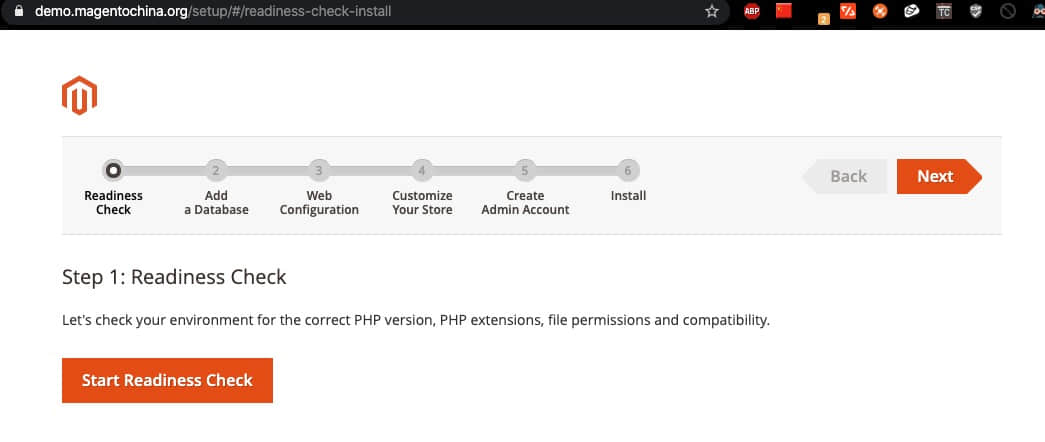Screen dimensions: 1045x442
Task: Select the Readiness Check step marker
Action: tap(113, 171)
